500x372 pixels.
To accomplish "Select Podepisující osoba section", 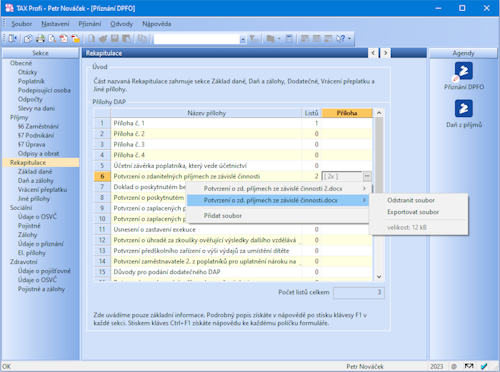I will coord(44,90).
